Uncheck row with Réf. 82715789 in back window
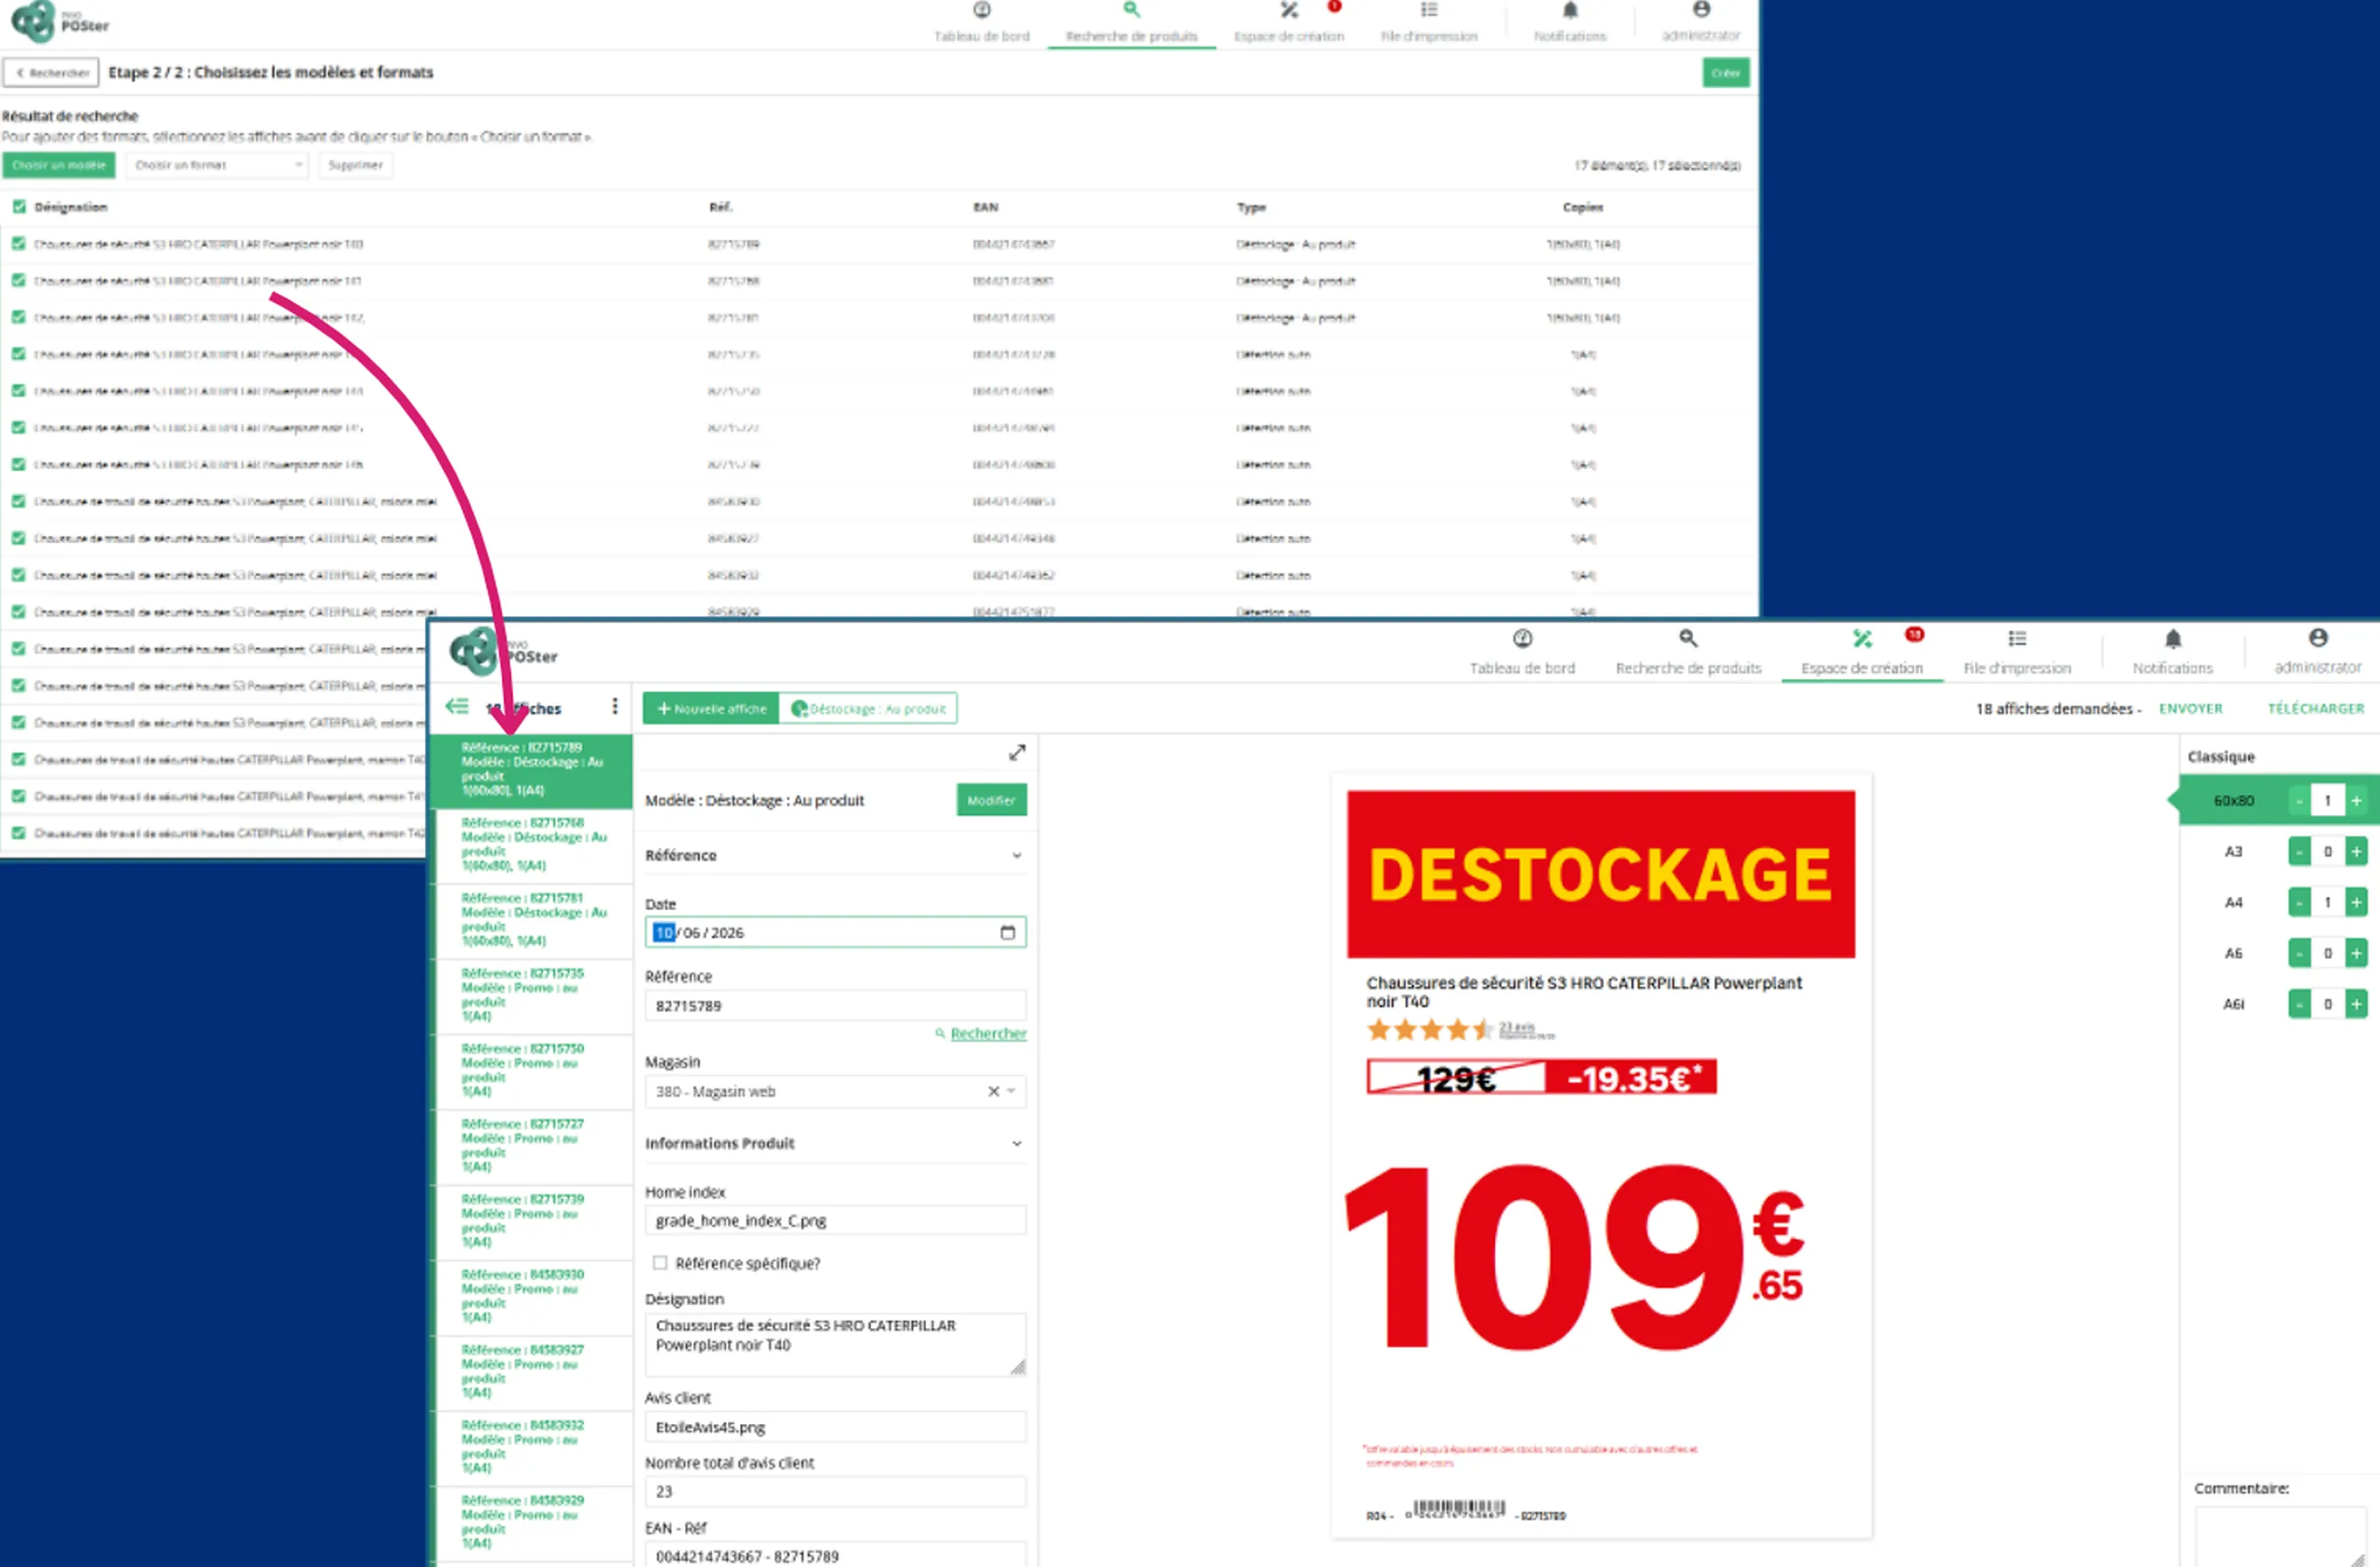The width and height of the screenshot is (2380, 1567). 19,244
